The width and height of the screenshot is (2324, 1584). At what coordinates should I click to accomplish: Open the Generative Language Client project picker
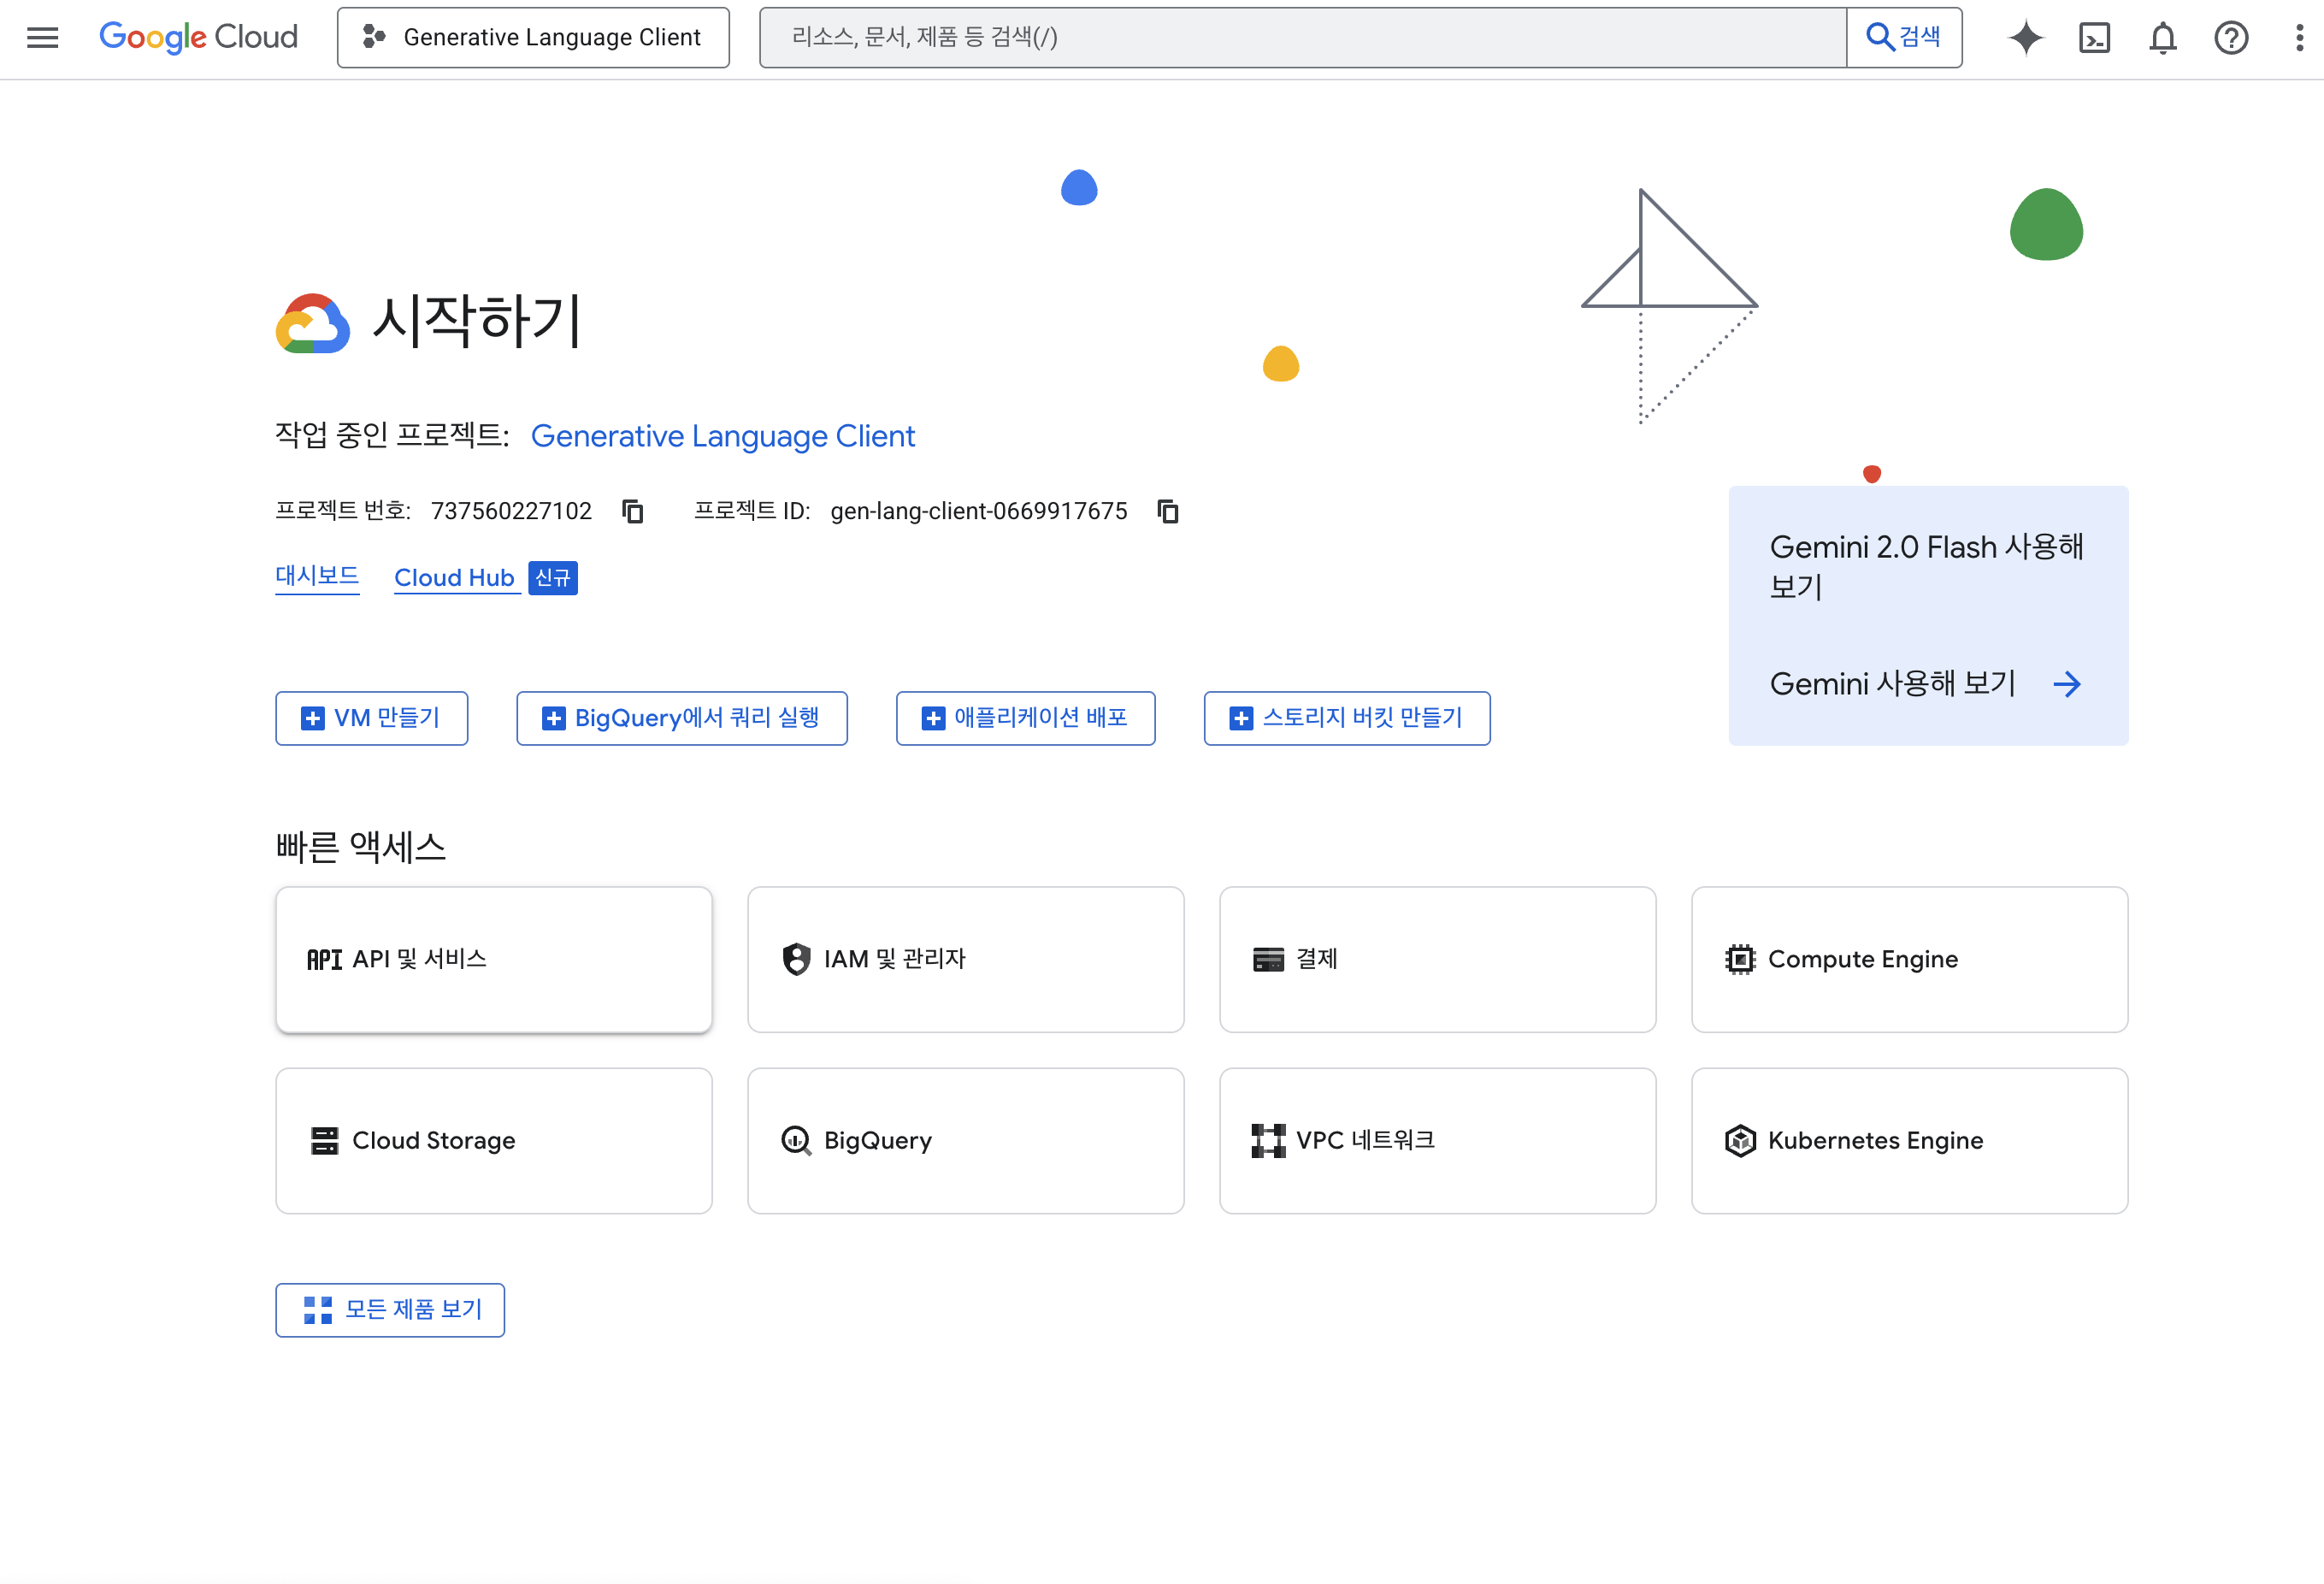pyautogui.click(x=533, y=38)
